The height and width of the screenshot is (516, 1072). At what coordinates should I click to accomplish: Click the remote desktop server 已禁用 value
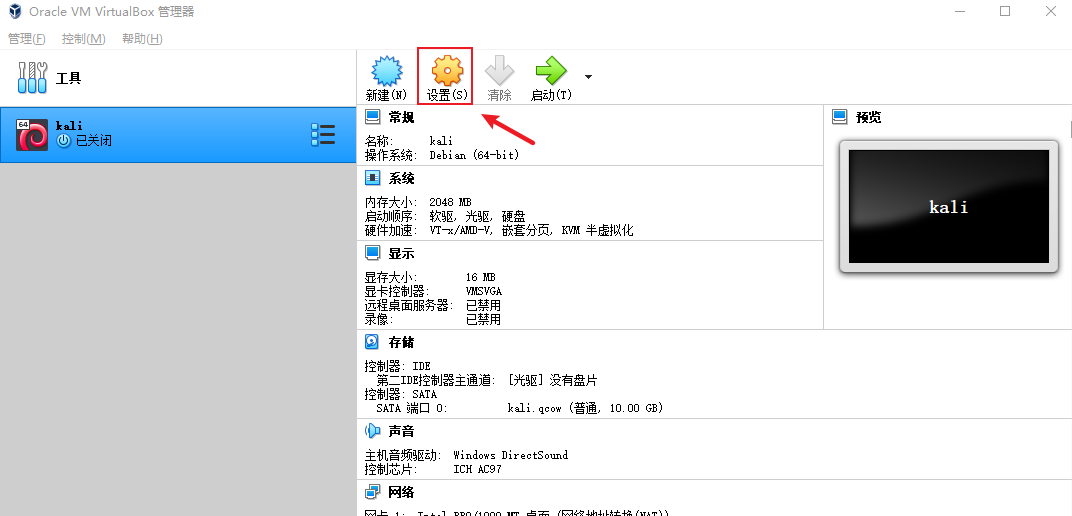[x=483, y=305]
